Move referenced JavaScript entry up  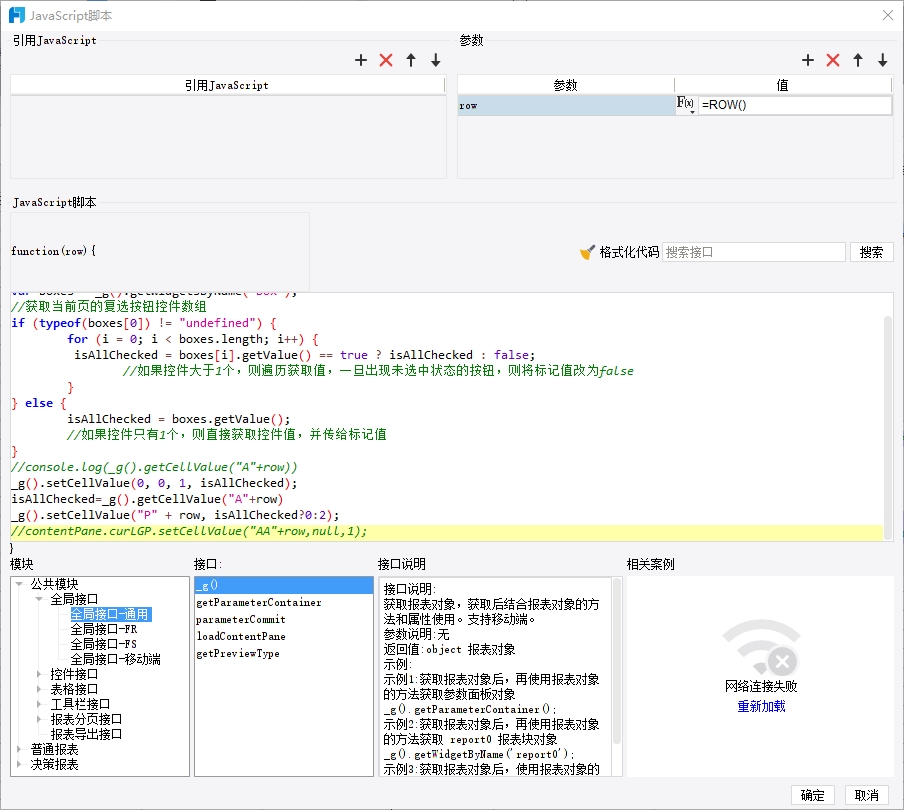click(x=411, y=61)
